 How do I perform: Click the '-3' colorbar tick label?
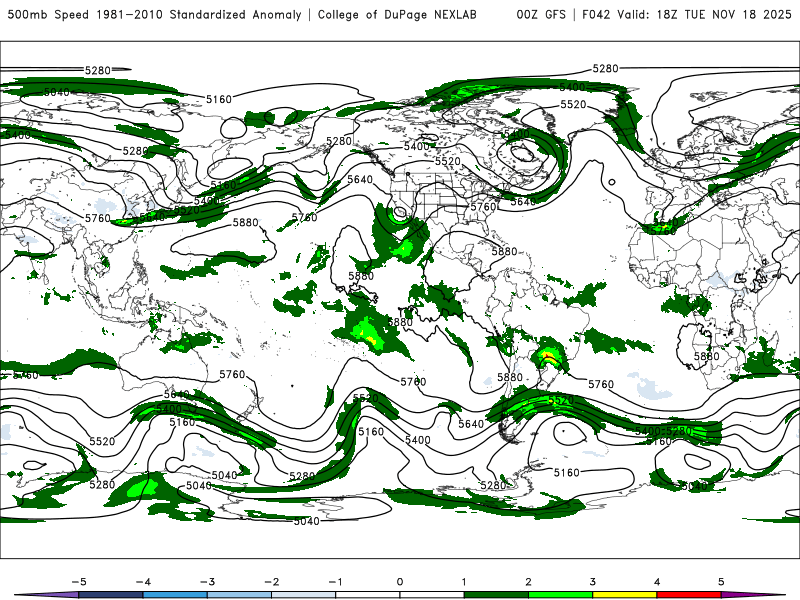(207, 582)
